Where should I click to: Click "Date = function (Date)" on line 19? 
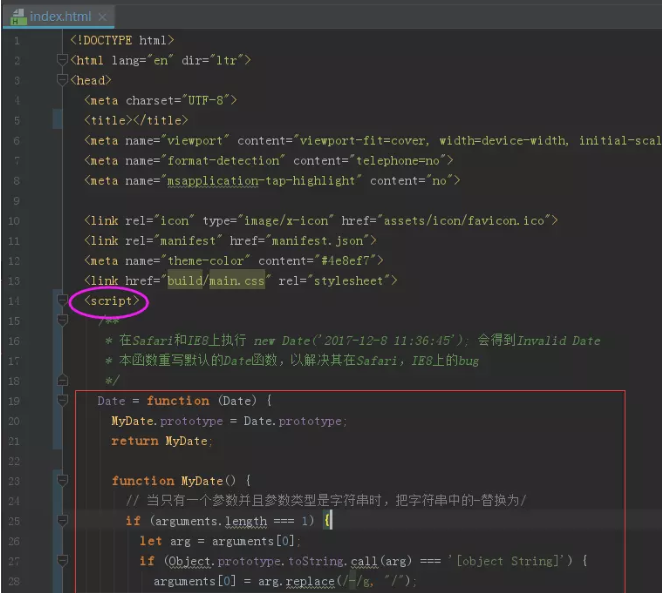click(x=177, y=401)
